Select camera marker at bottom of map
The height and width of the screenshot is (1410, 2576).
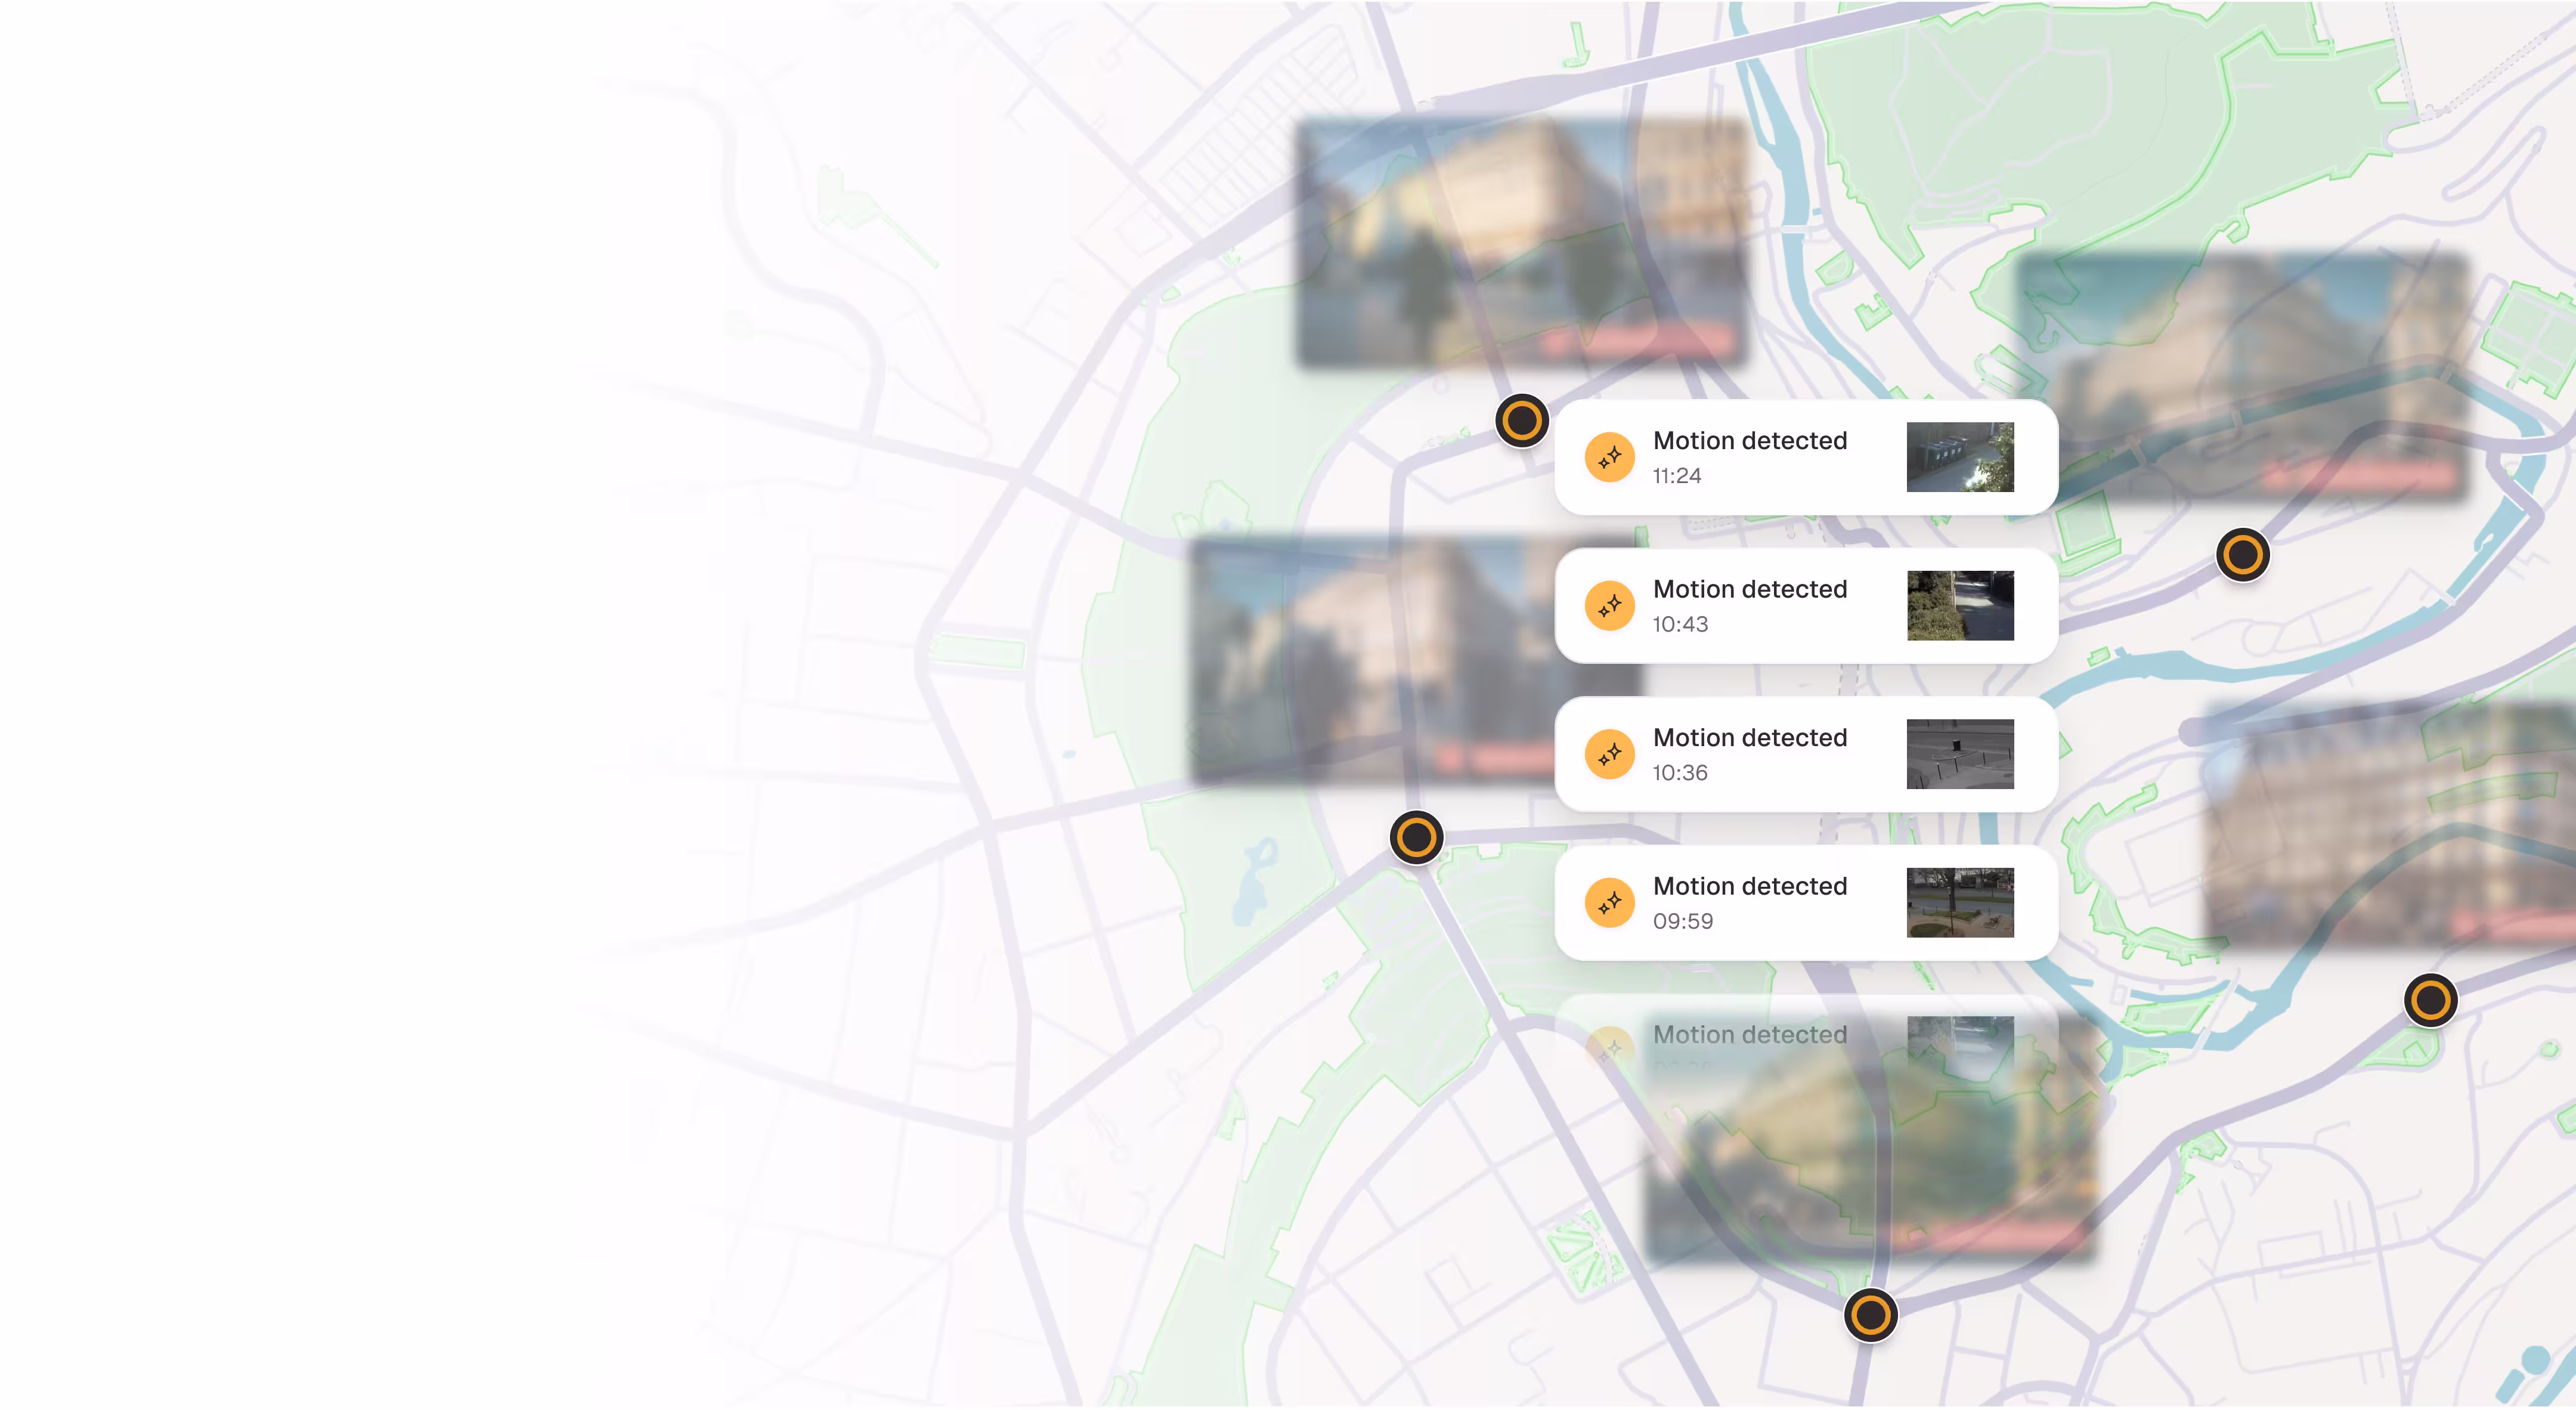coord(1870,1315)
